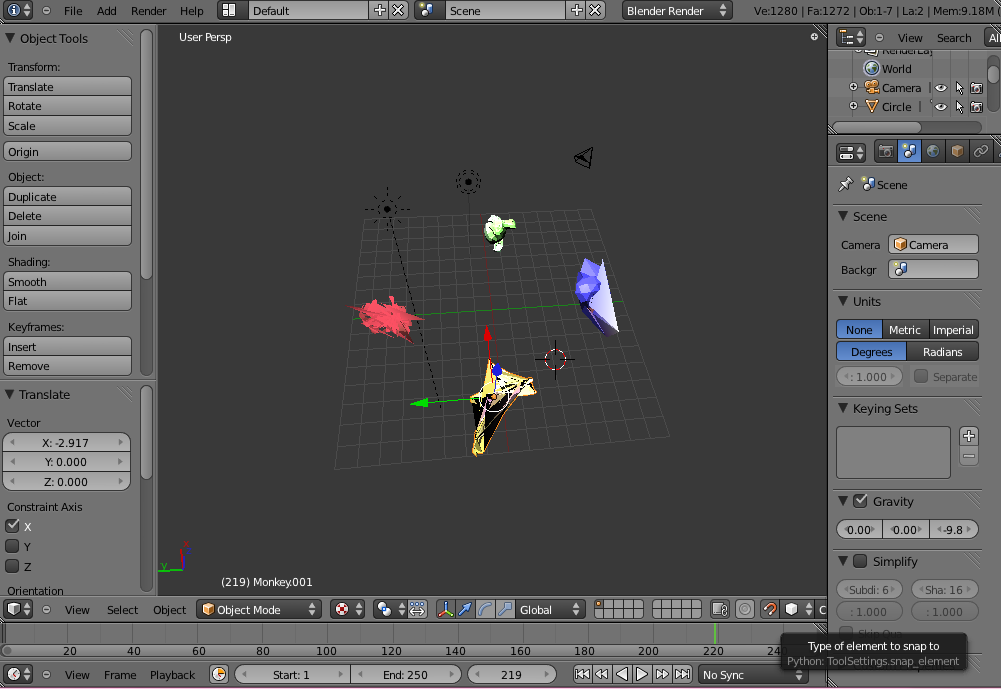Switch rotation units to Radians

tap(942, 352)
